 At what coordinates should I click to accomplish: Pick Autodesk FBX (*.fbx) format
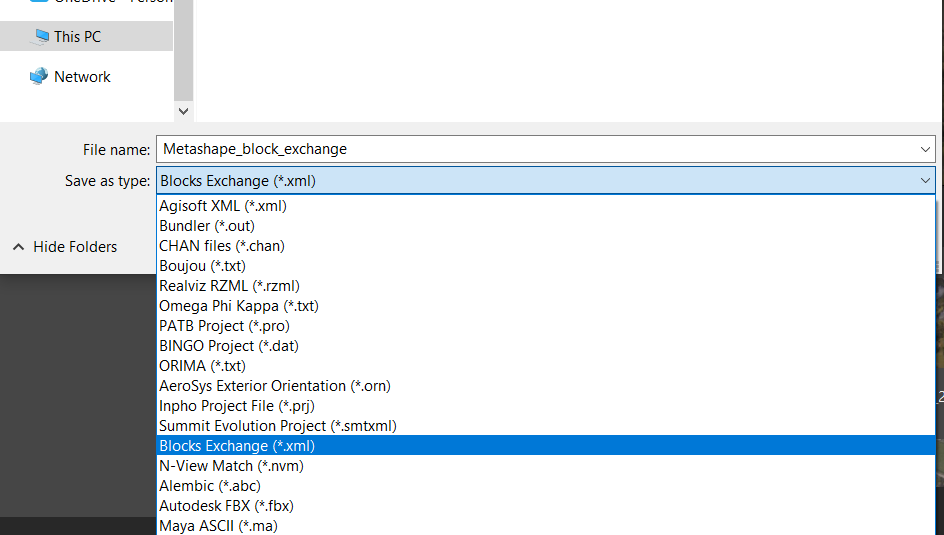pos(545,506)
